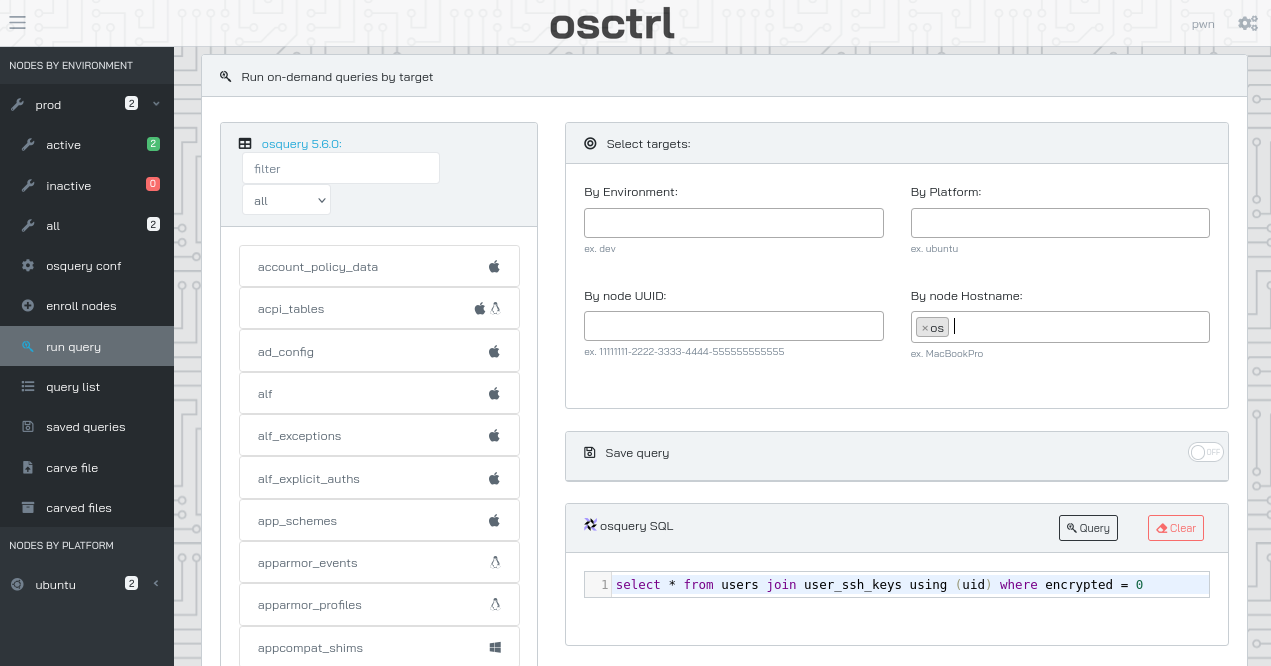Click into the osquery SQL editor line
Viewport: 1271px width, 666px height.
910,585
